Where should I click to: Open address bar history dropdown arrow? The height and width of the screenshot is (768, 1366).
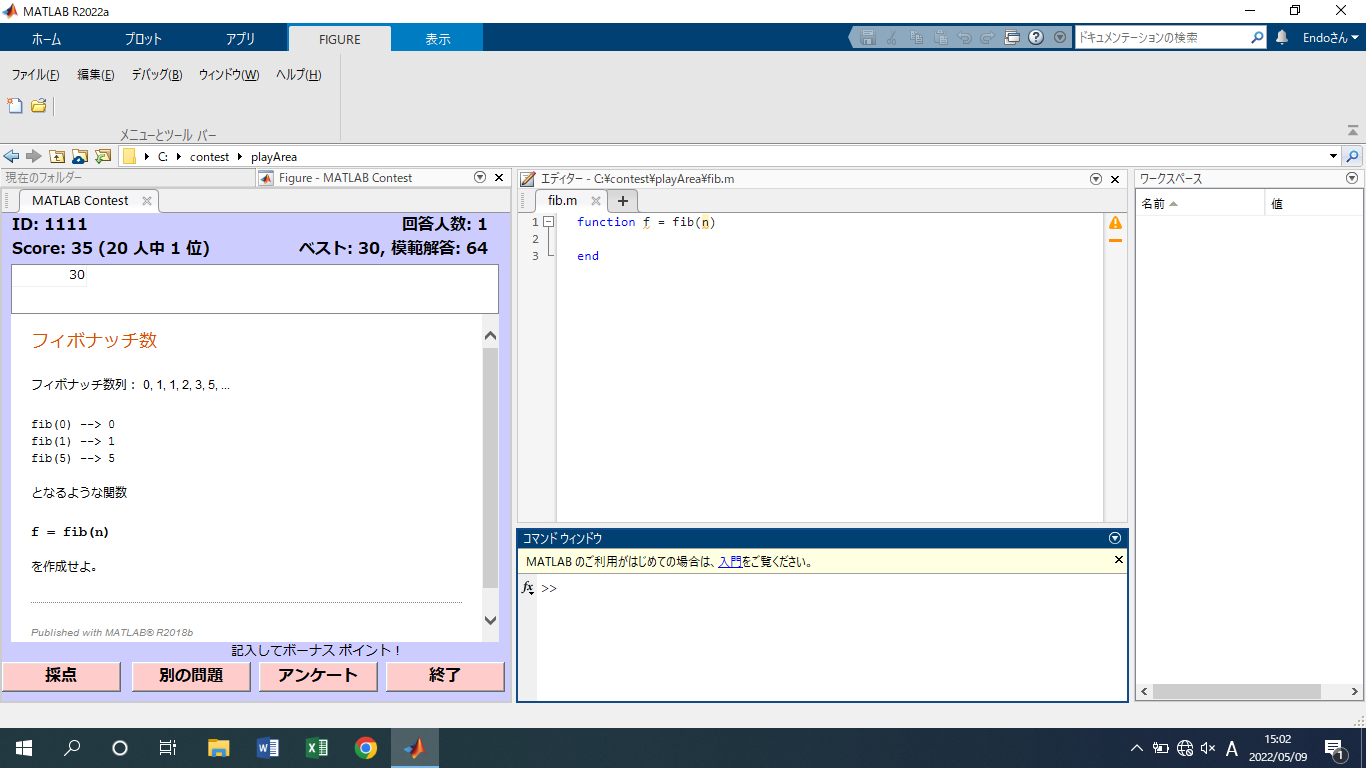1333,157
